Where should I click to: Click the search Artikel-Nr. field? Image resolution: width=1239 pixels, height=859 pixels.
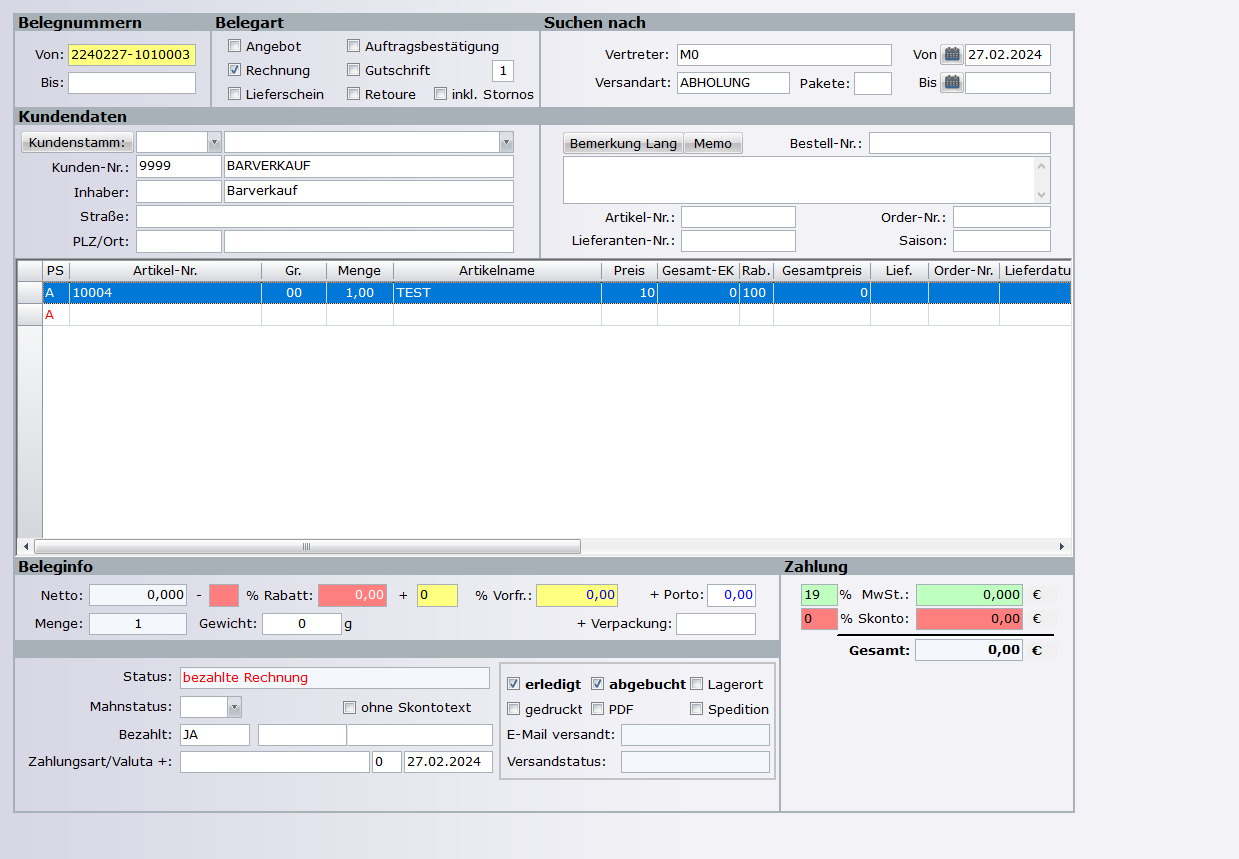coord(738,217)
